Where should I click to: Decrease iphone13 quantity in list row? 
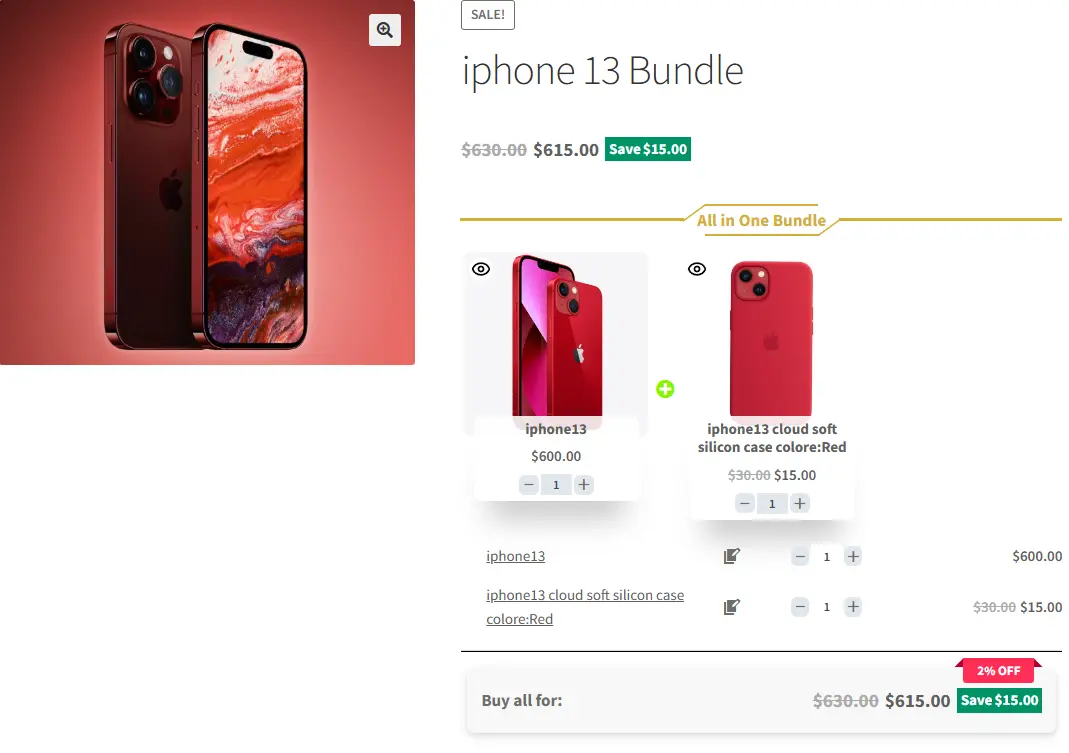[800, 557]
